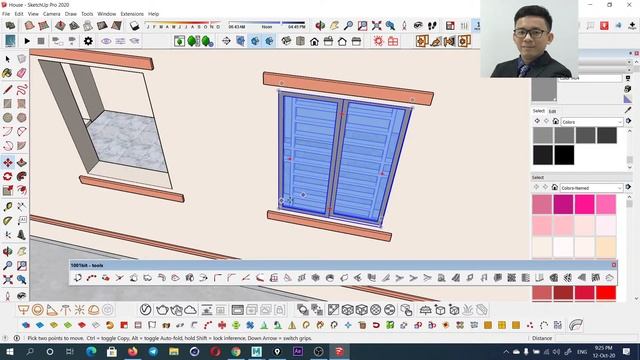Click the Stop animation square button
Image resolution: width=640 pixels, height=360 pixels.
coord(41,41)
